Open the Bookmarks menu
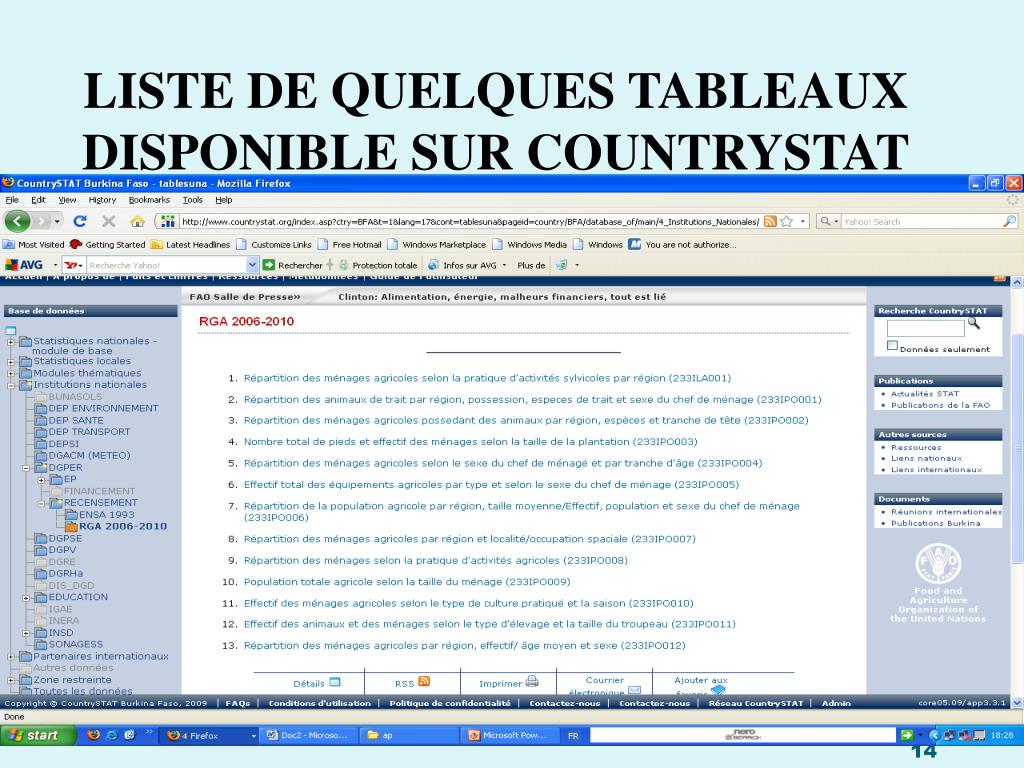This screenshot has width=1024, height=768. [149, 200]
